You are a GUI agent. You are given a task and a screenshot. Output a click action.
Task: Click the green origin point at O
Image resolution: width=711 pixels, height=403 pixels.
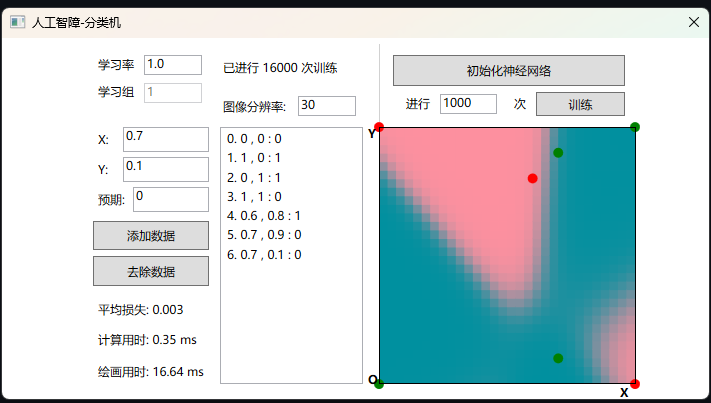[379, 384]
